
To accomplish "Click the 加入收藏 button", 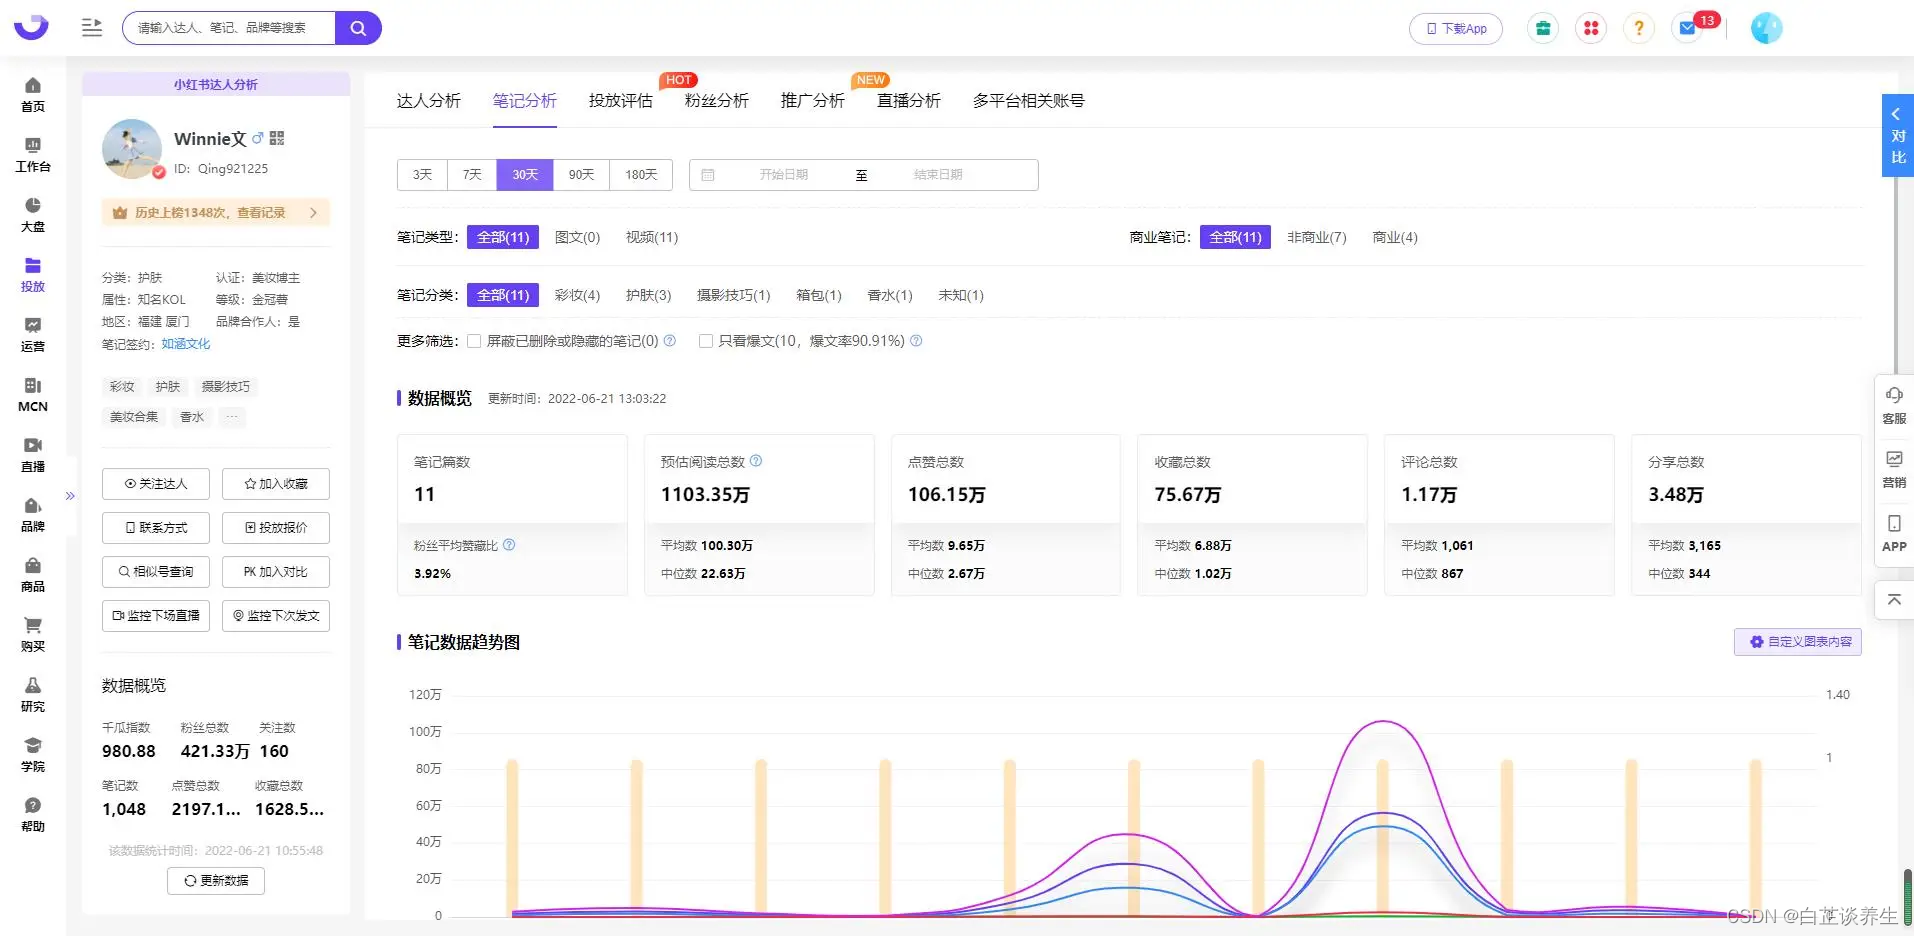I will click(276, 483).
